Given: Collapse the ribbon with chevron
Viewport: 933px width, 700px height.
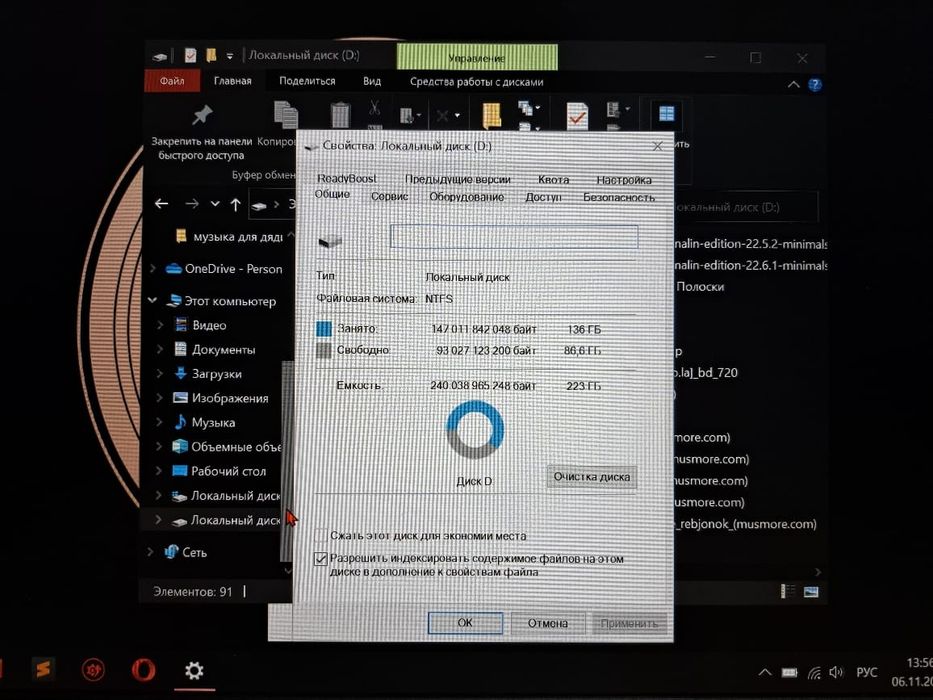Looking at the screenshot, I should pos(793,84).
